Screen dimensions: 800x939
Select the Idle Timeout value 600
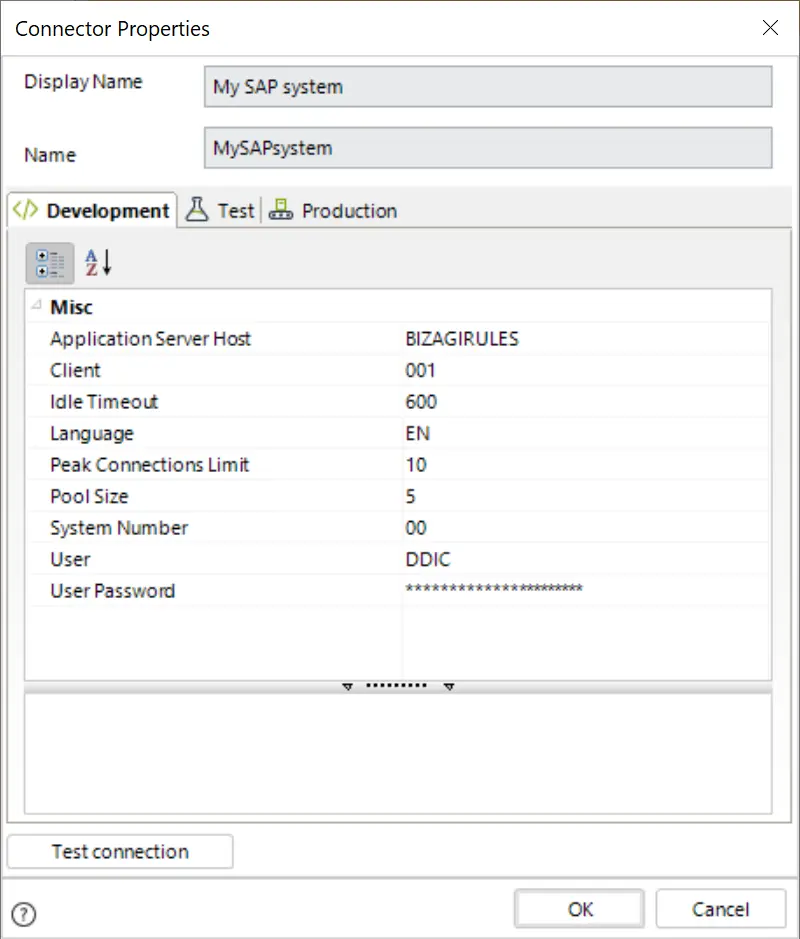(421, 402)
